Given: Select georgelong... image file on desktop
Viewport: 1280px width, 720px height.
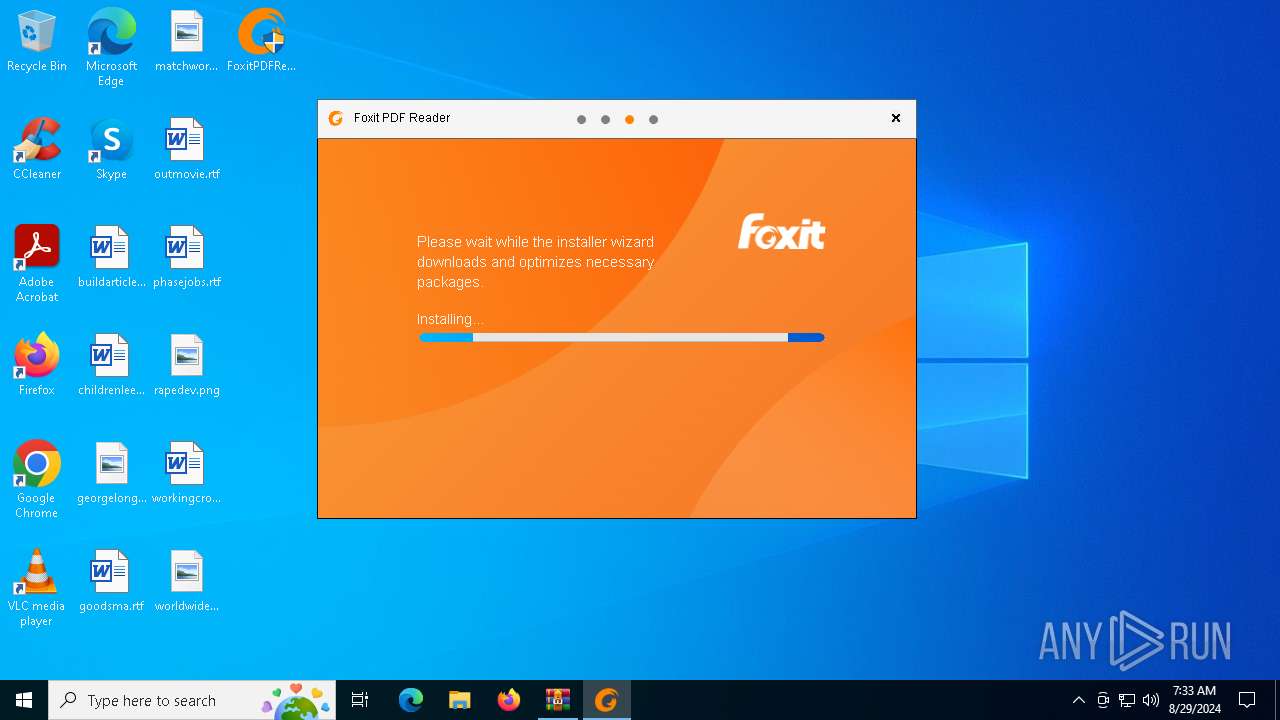Looking at the screenshot, I should click(111, 474).
